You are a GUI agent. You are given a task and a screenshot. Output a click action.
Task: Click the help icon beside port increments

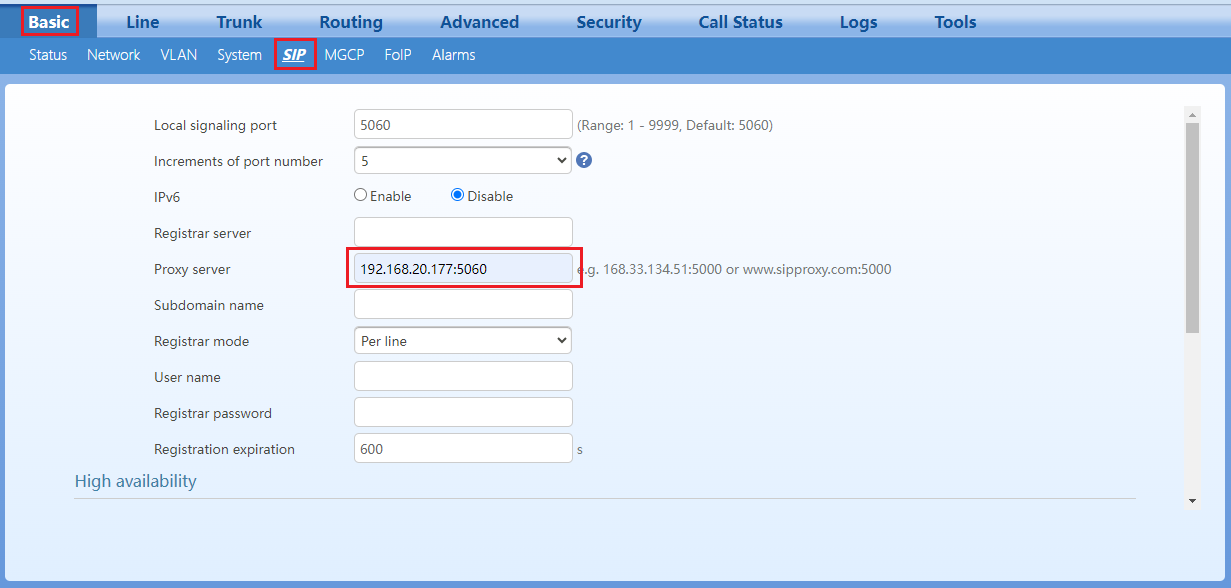[584, 160]
